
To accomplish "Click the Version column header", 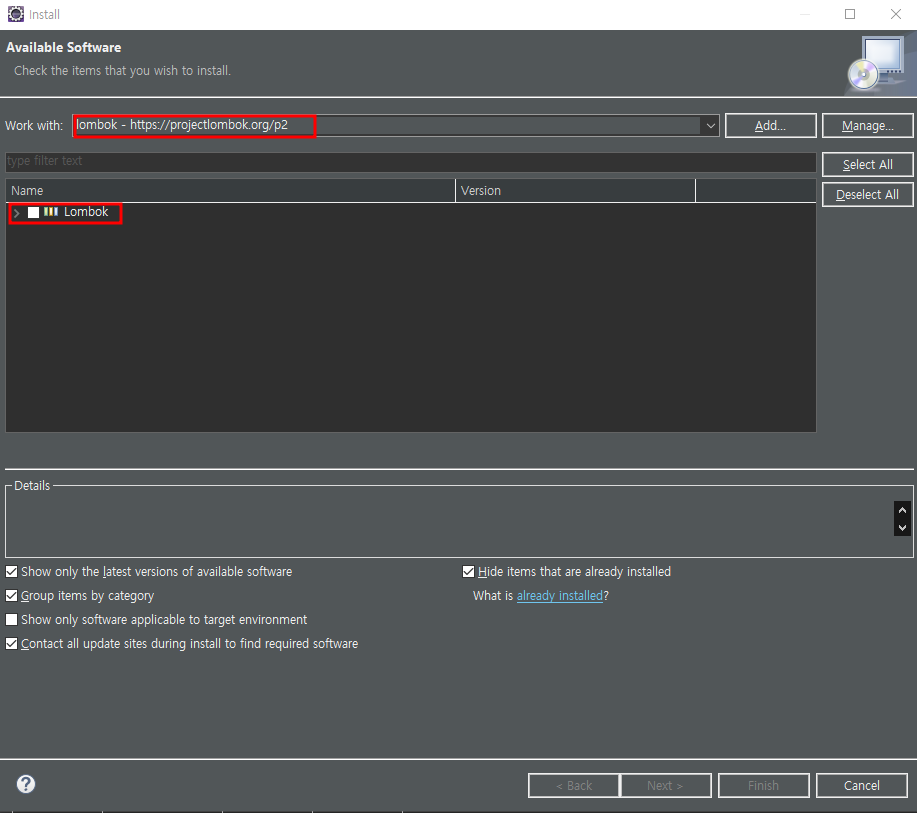I will pyautogui.click(x=575, y=191).
